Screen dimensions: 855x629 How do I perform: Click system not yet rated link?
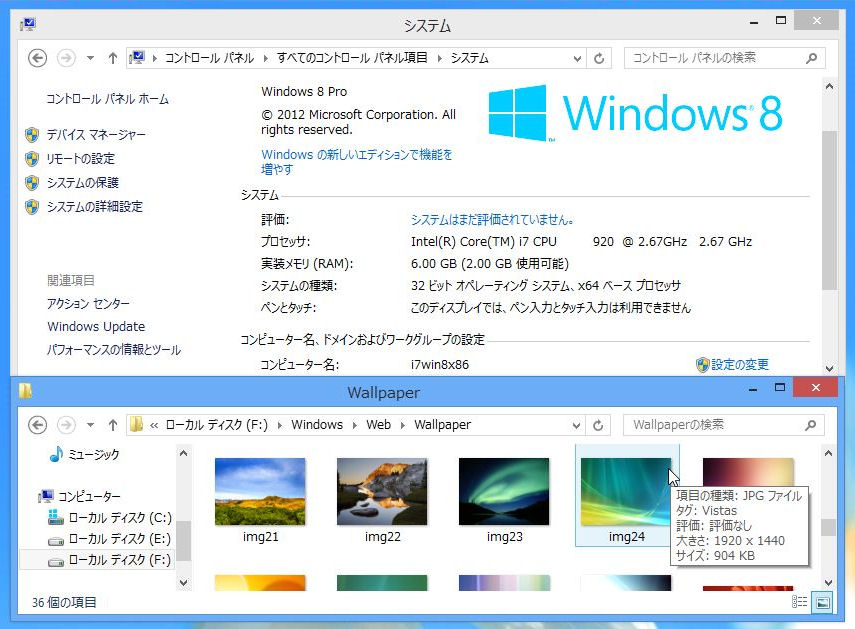(x=492, y=220)
